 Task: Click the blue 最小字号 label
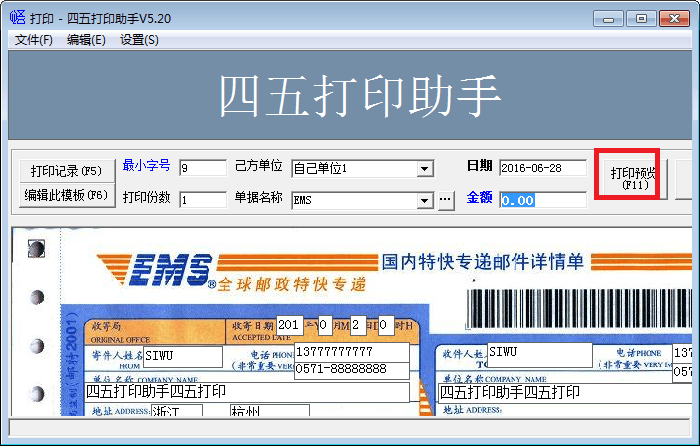146,165
